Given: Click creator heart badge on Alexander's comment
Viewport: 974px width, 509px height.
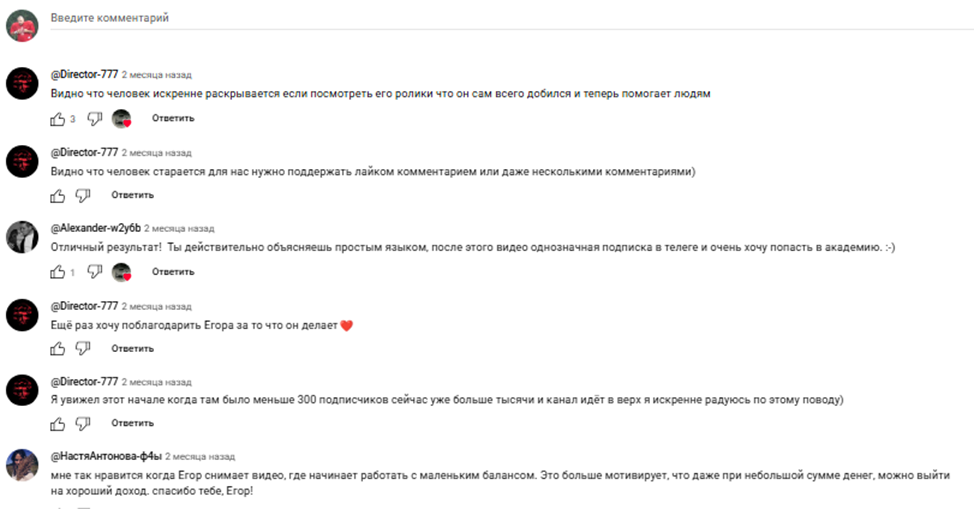Looking at the screenshot, I should [x=121, y=272].
